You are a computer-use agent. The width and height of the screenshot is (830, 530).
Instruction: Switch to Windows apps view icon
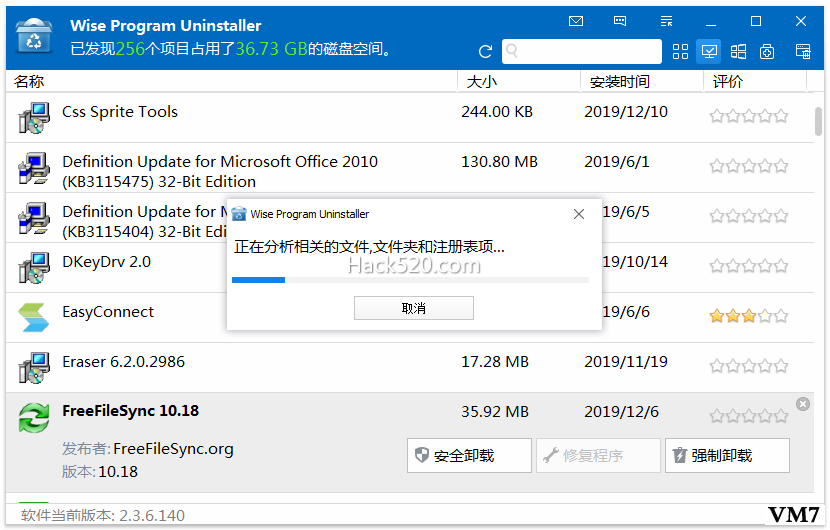click(x=738, y=51)
